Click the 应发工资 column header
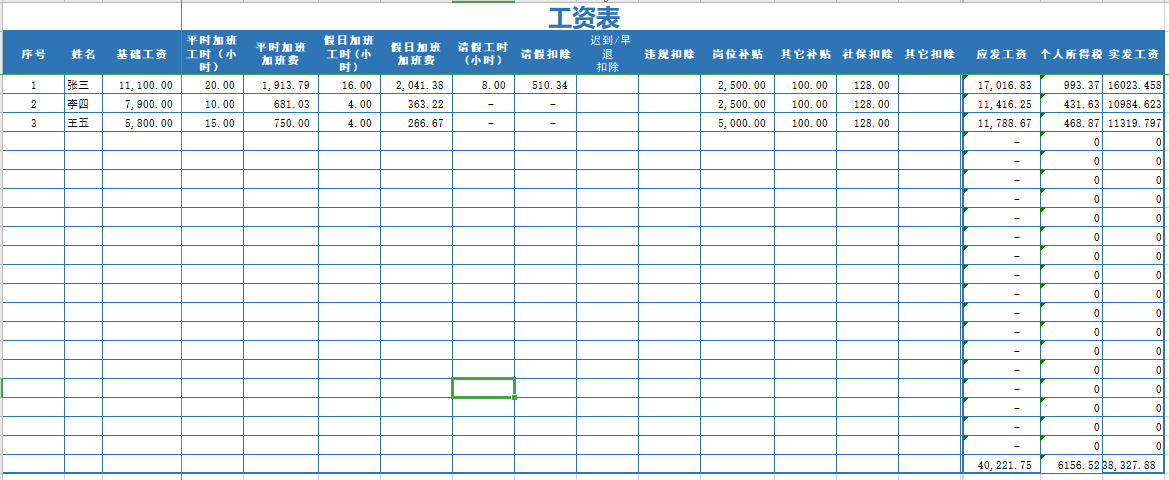The image size is (1169, 480). (x=1001, y=54)
